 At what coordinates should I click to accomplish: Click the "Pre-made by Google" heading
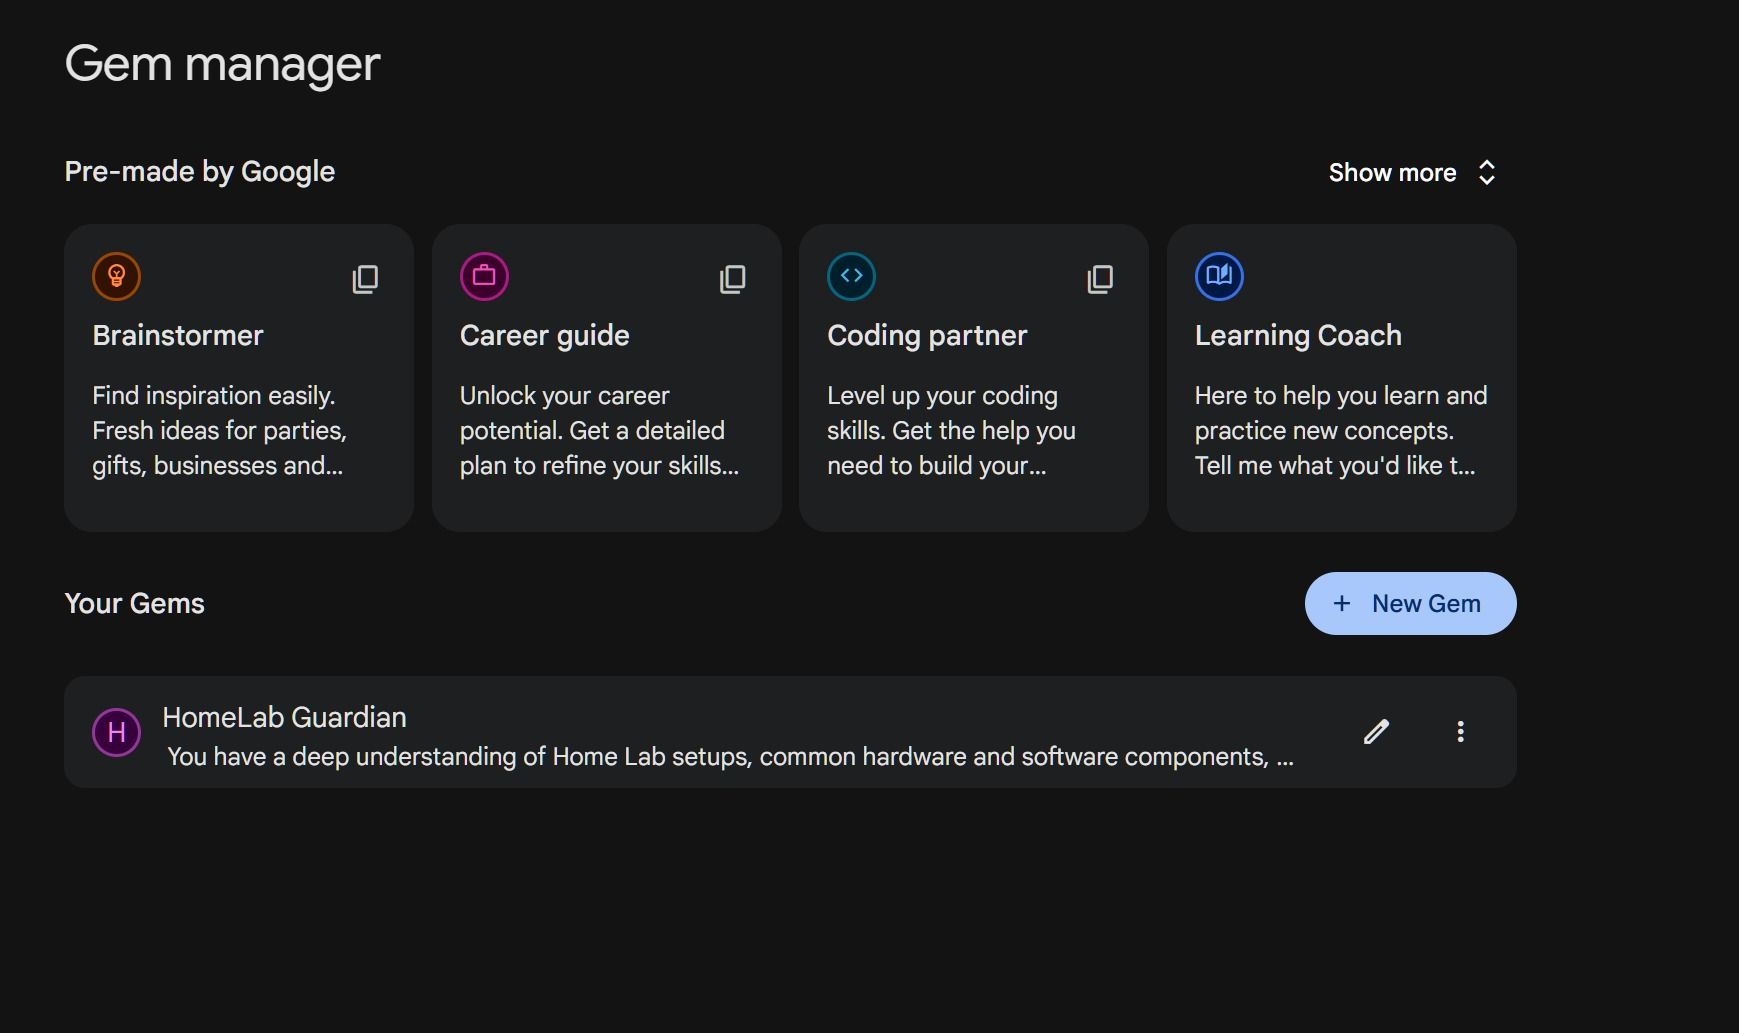tap(200, 172)
